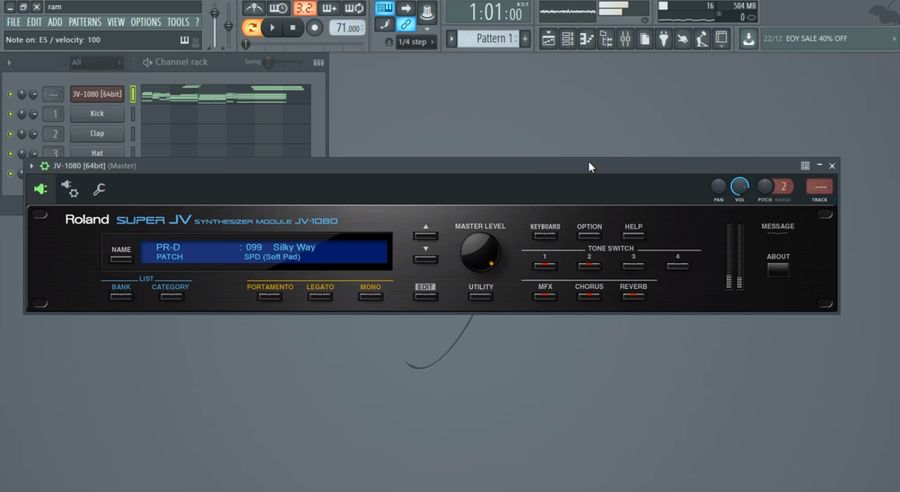Open plugin detailed settings gear-arrow icon
Viewport: 900px width, 492px height.
70,189
